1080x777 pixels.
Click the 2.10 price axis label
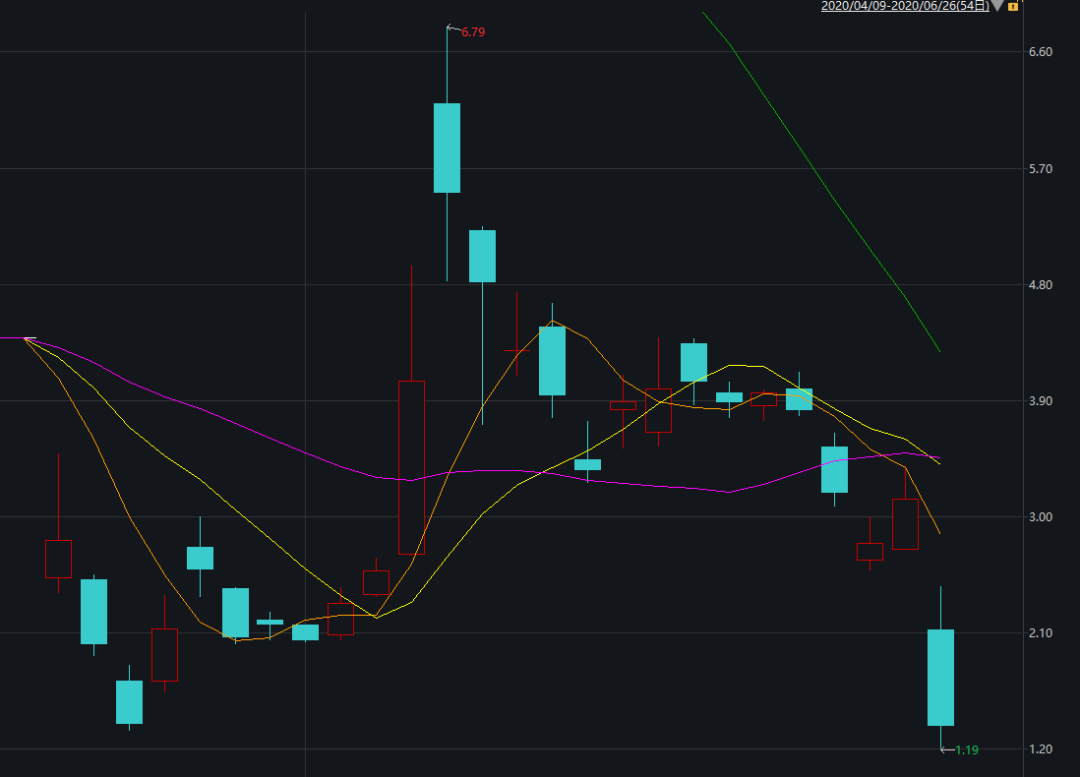1040,633
